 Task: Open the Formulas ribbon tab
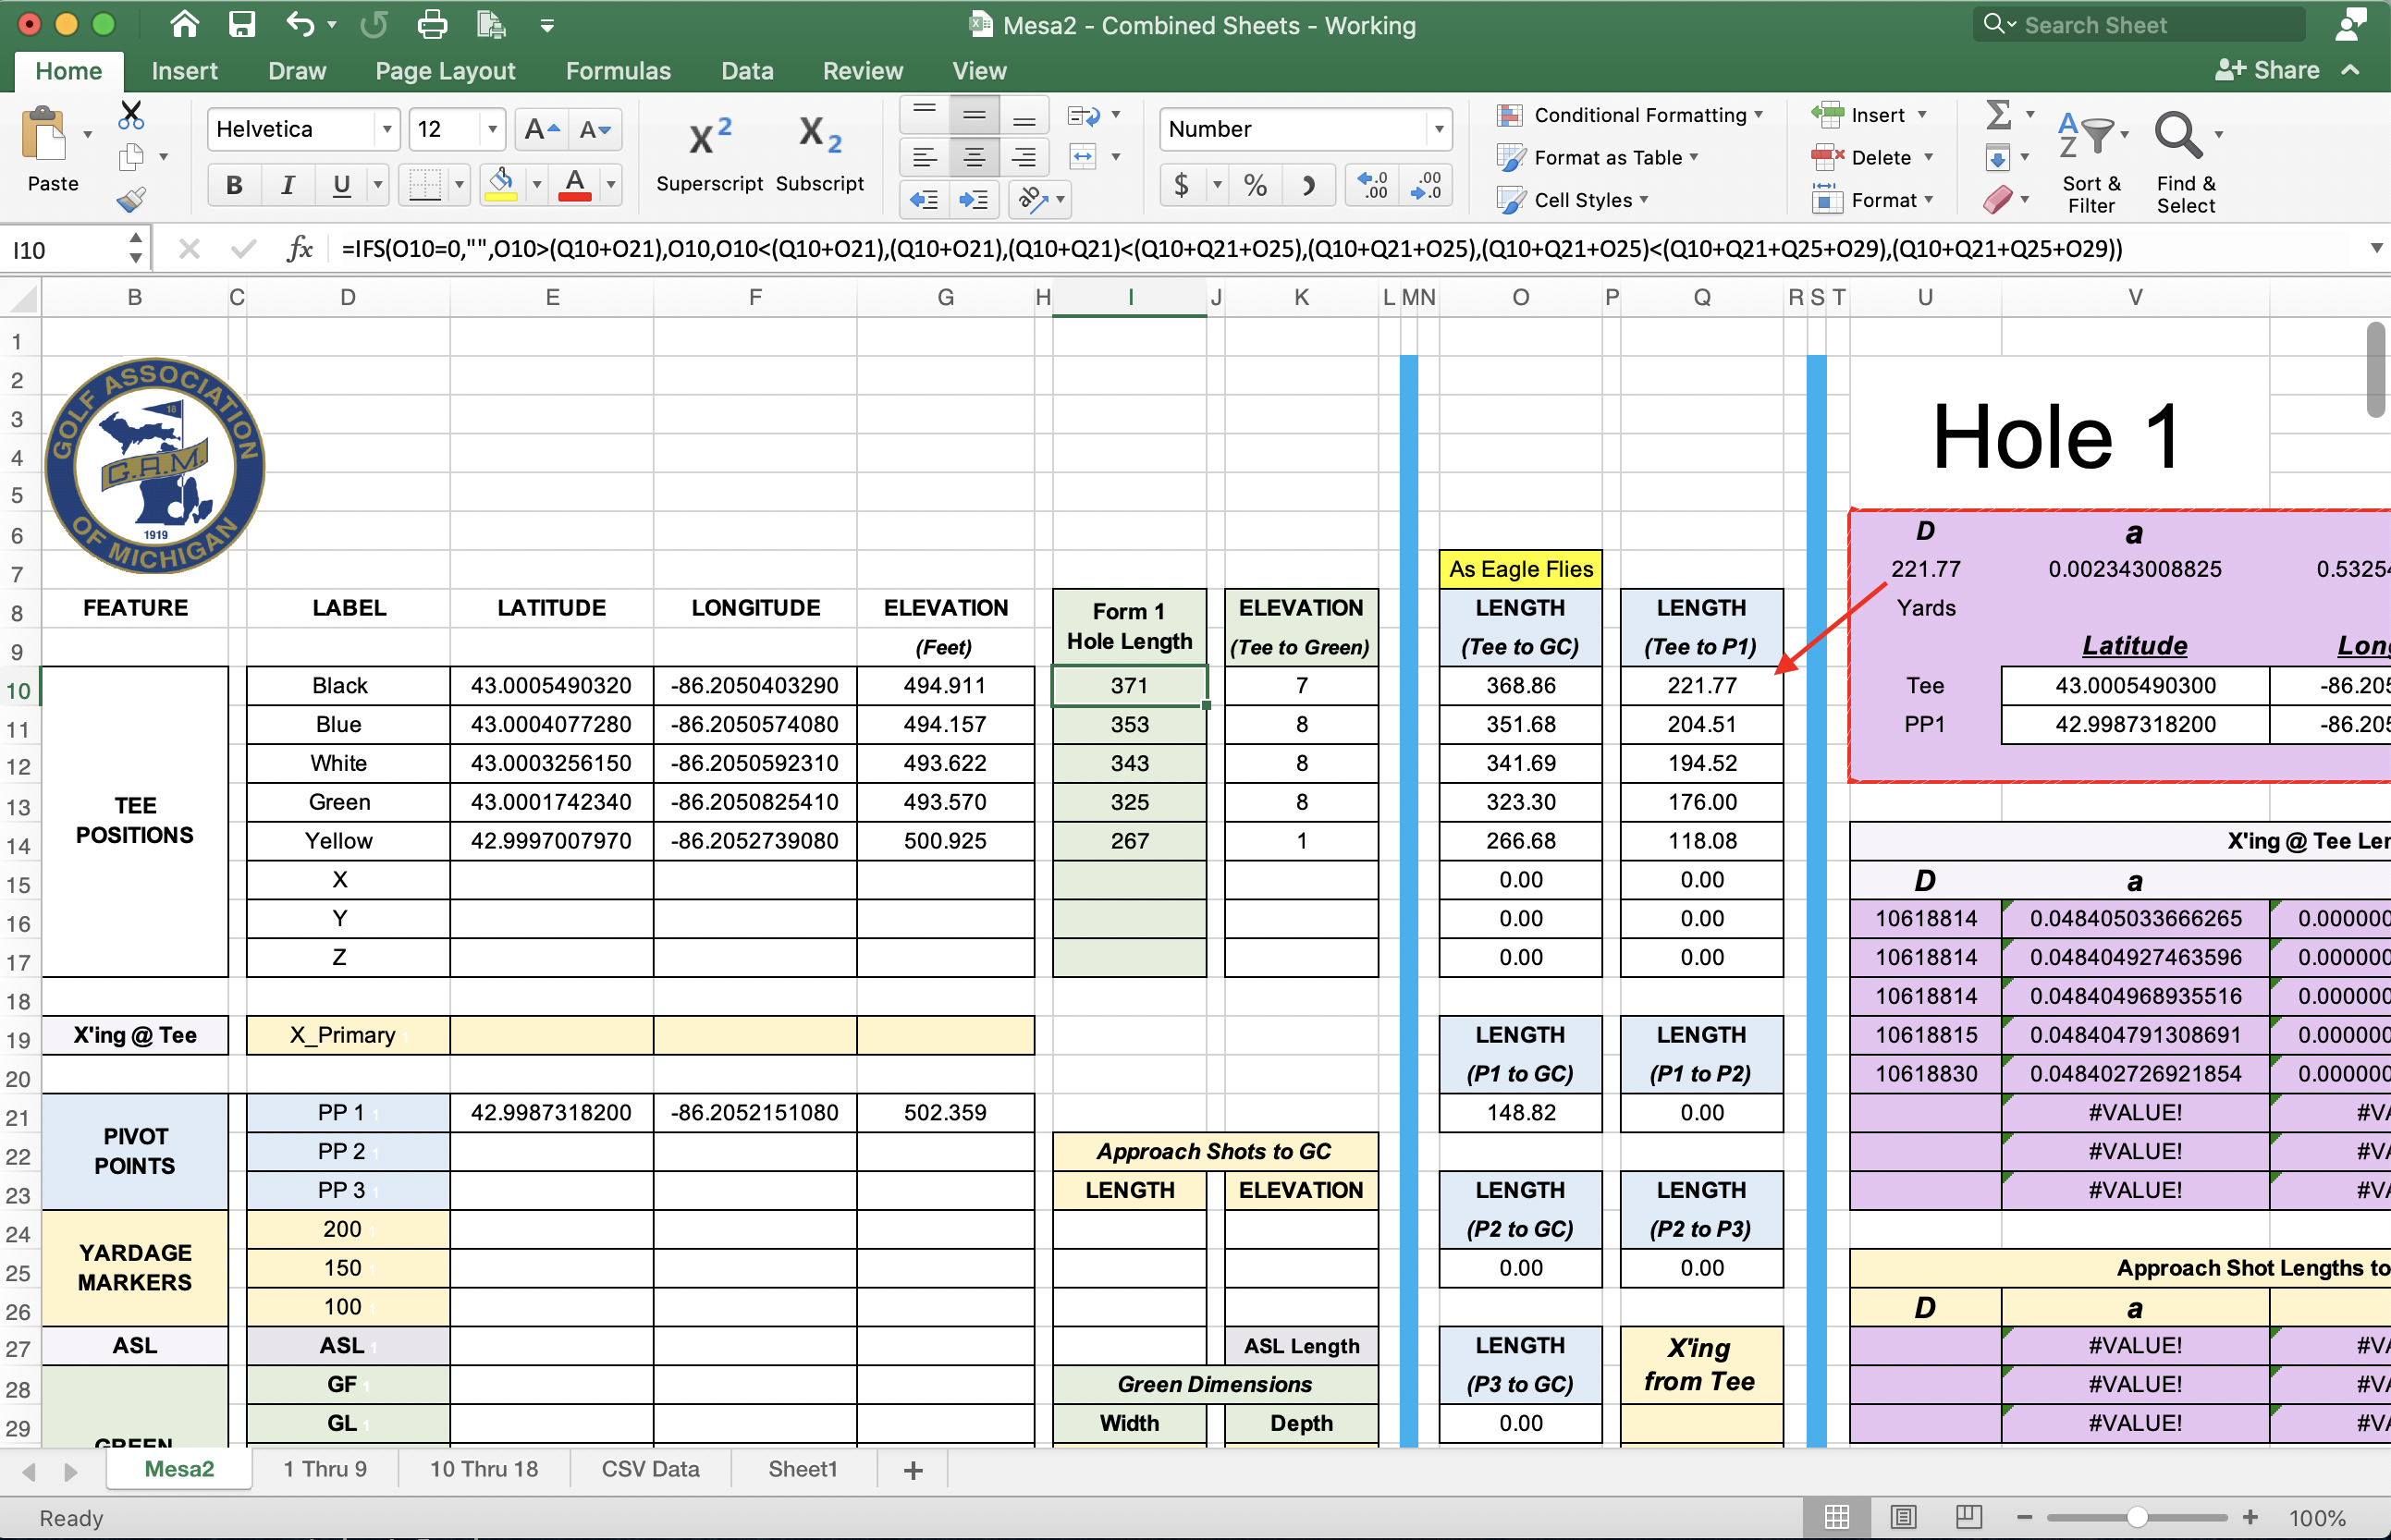click(617, 71)
